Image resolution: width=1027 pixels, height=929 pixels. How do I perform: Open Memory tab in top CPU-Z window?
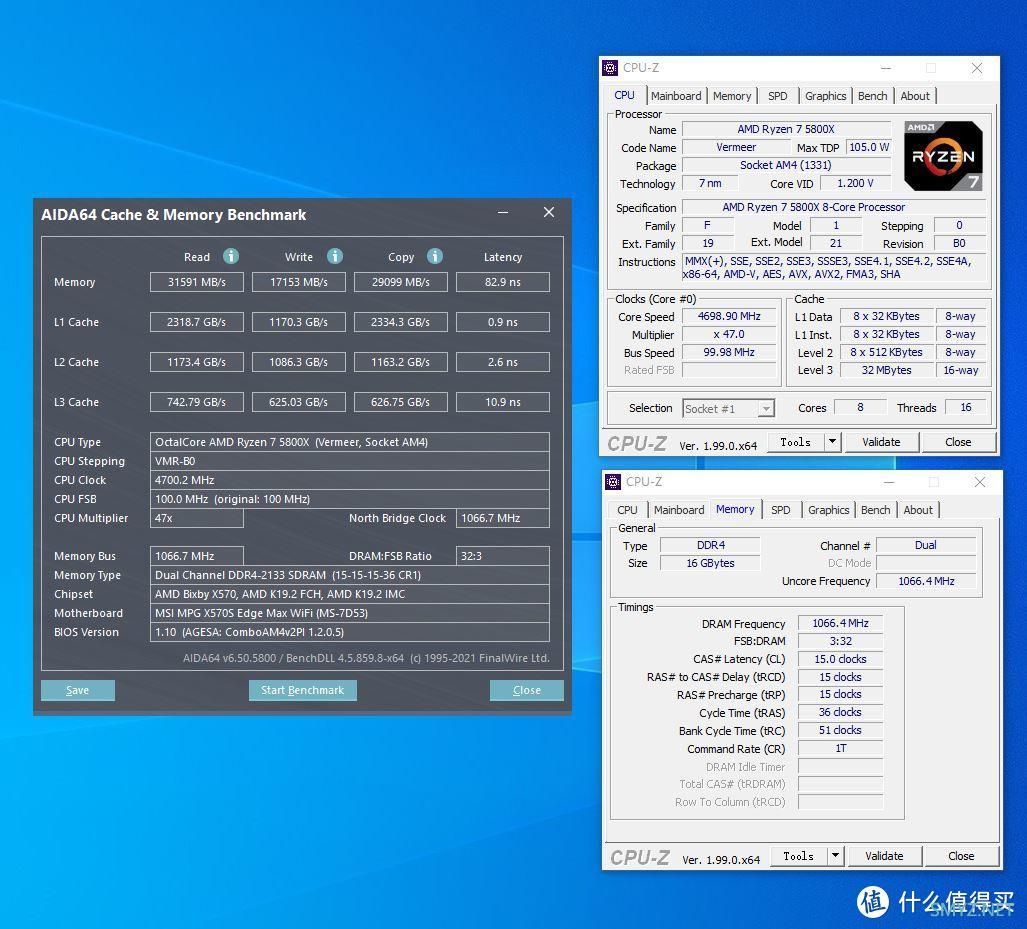click(x=732, y=96)
